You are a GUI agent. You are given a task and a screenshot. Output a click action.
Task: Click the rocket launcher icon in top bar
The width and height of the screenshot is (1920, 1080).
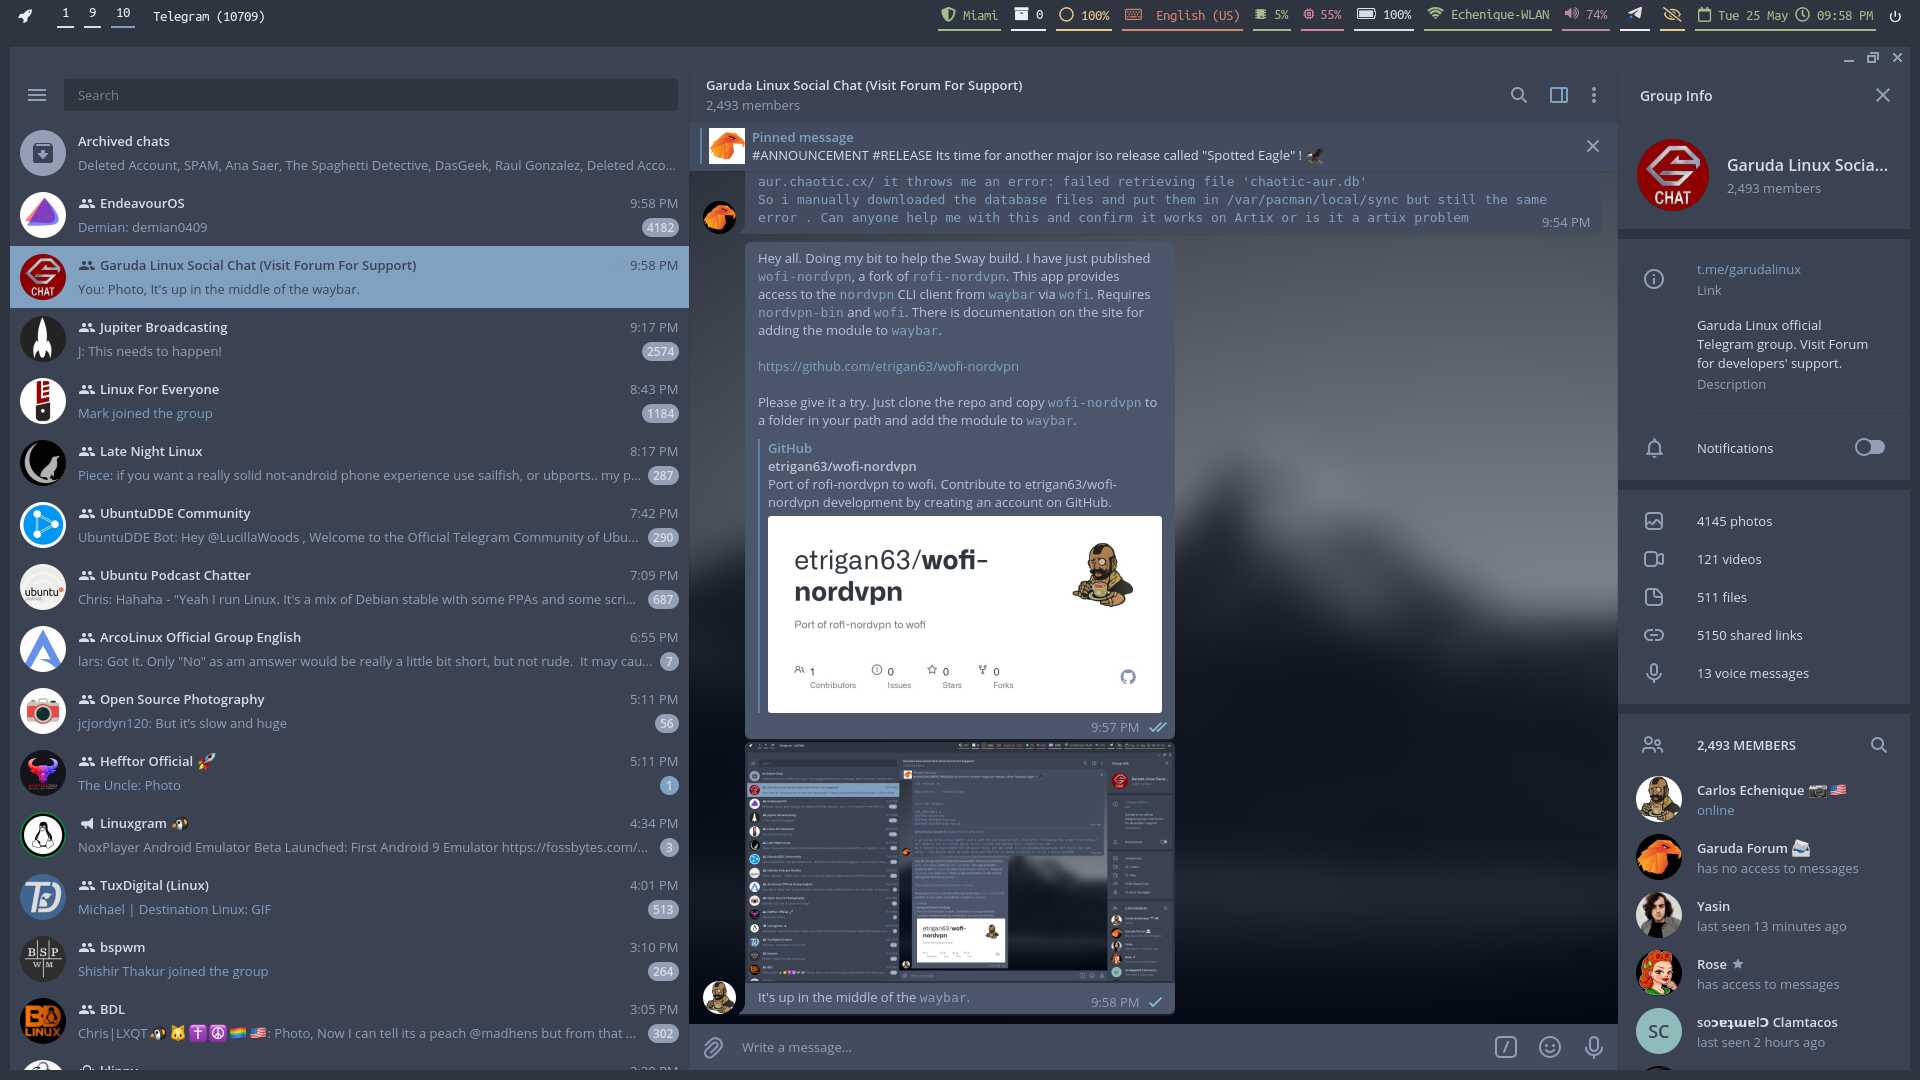25,15
